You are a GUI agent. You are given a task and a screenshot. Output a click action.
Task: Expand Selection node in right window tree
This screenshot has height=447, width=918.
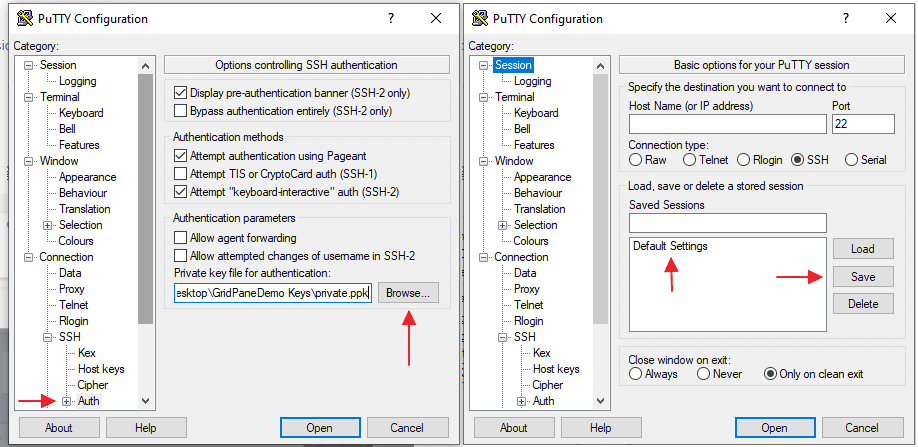point(502,225)
